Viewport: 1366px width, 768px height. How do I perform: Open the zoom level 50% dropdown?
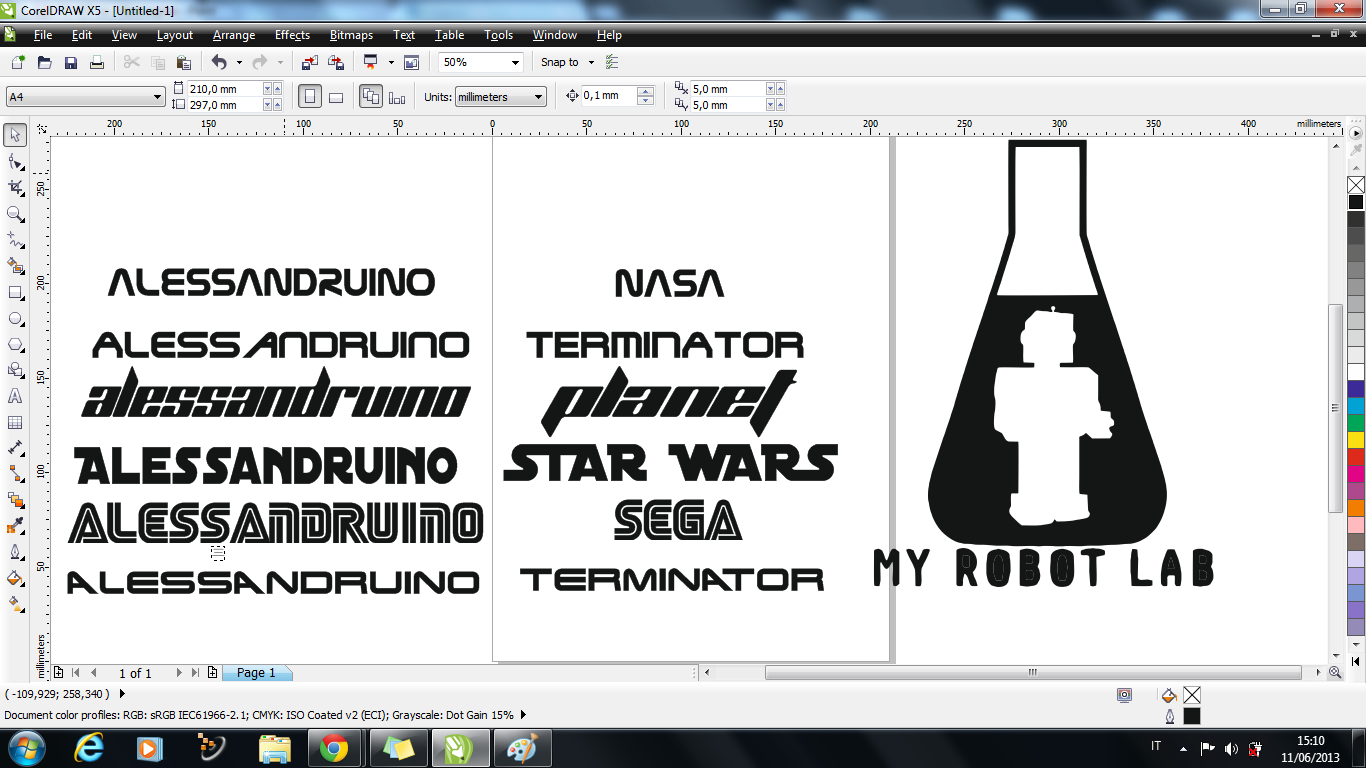pos(516,62)
